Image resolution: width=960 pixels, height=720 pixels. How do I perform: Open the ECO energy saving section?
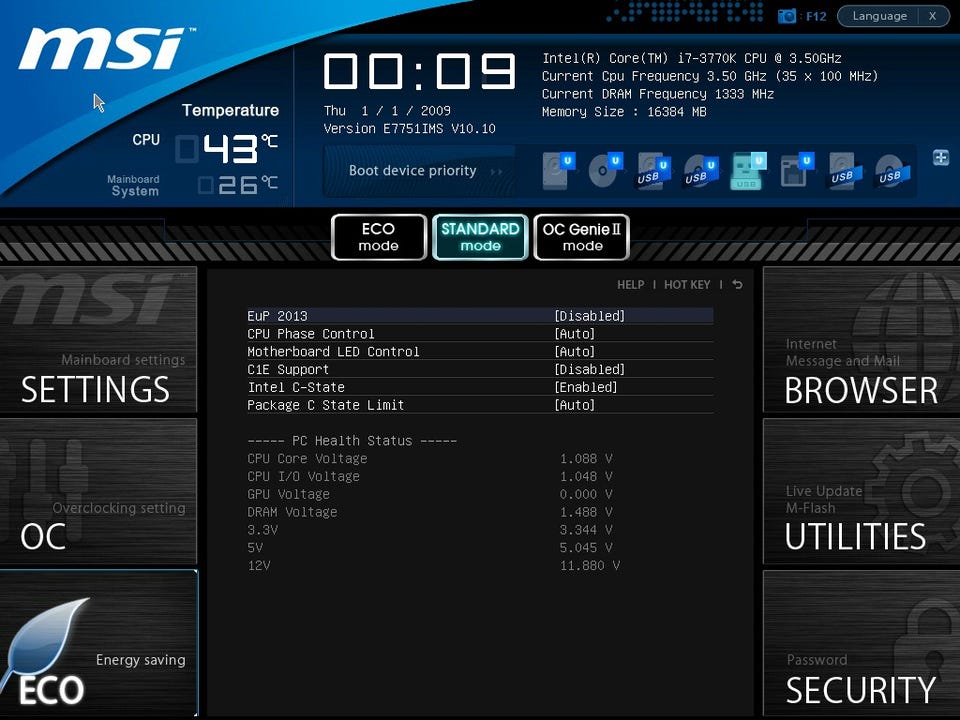click(x=98, y=643)
